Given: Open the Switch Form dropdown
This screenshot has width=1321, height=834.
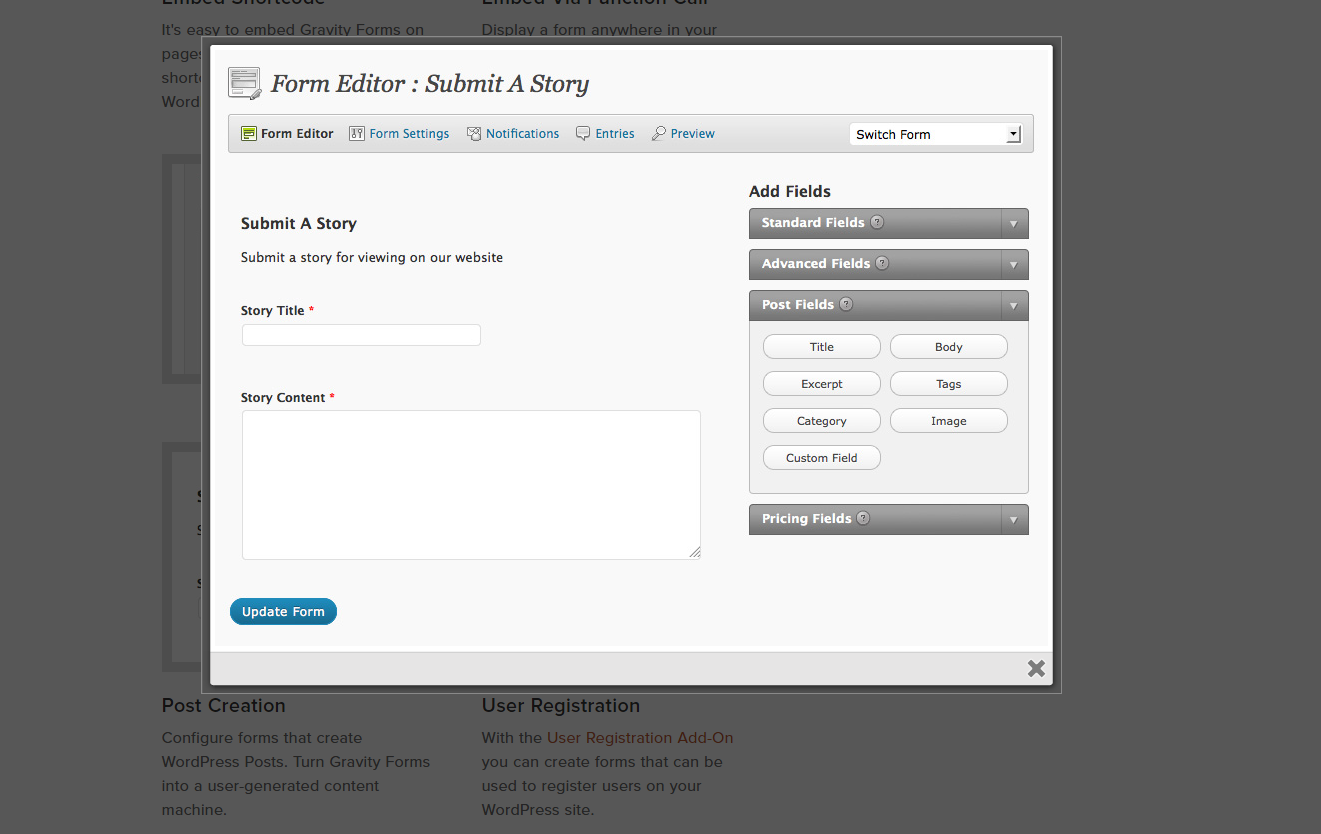Looking at the screenshot, I should (x=937, y=134).
